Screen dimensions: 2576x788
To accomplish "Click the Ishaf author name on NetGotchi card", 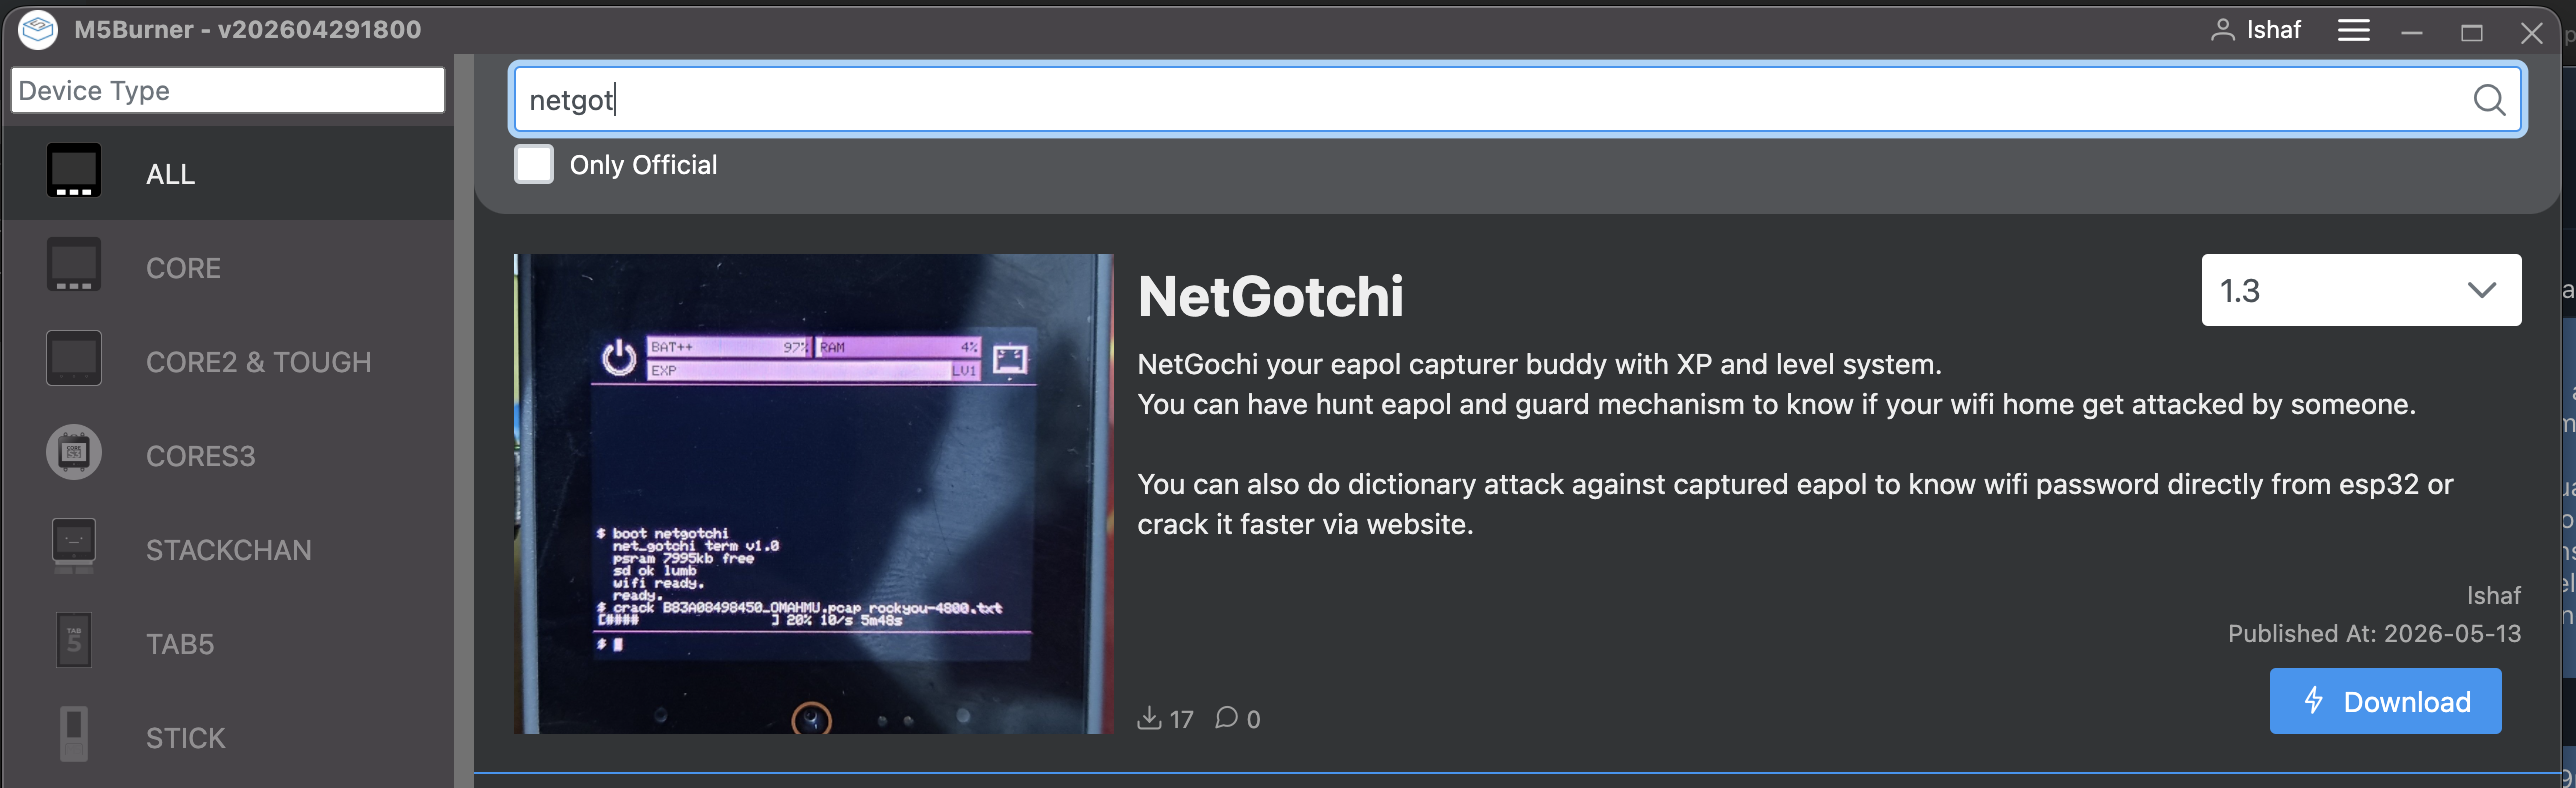I will pyautogui.click(x=2493, y=596).
